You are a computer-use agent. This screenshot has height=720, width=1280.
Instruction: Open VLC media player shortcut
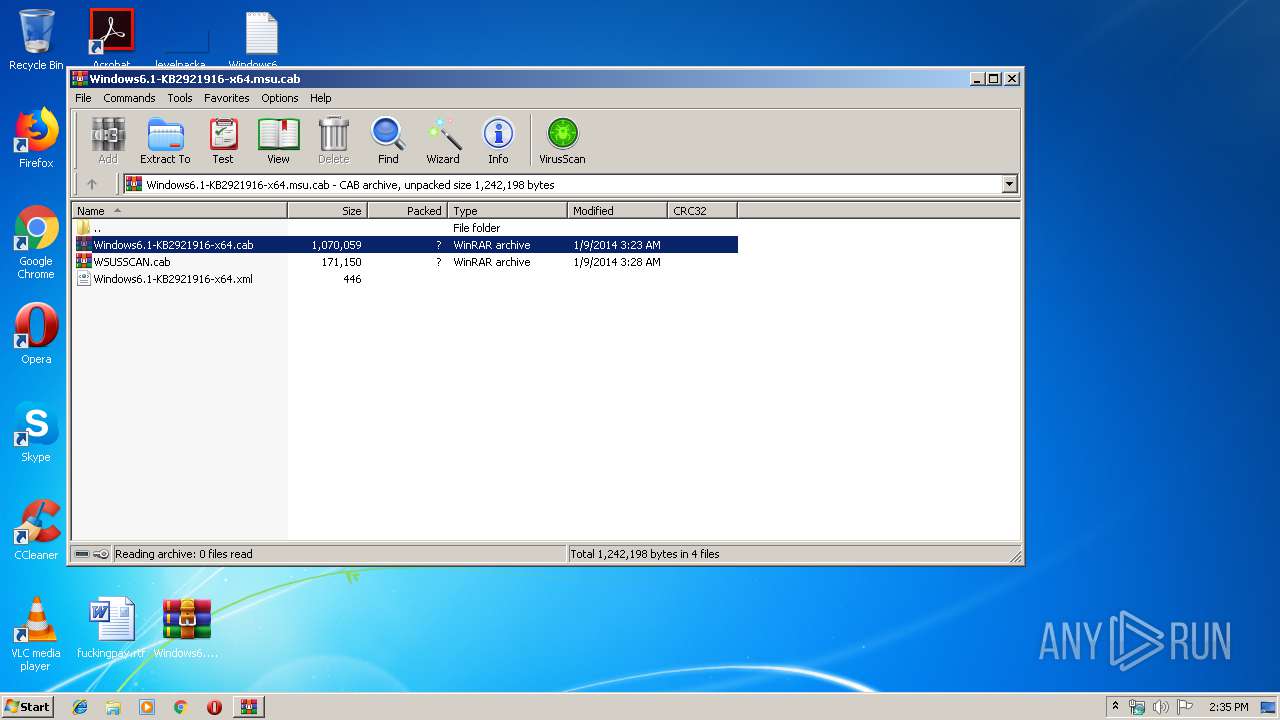point(36,634)
